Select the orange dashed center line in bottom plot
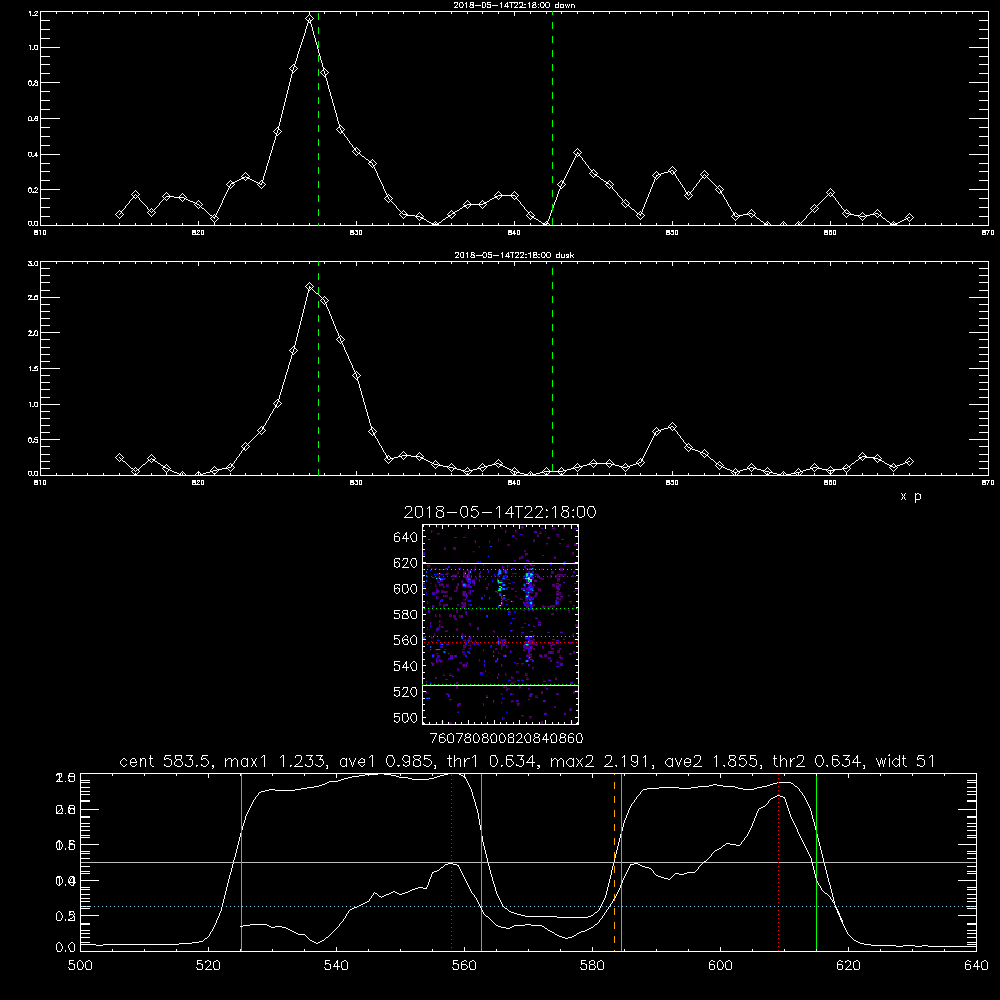The image size is (1000, 1000). tap(615, 861)
